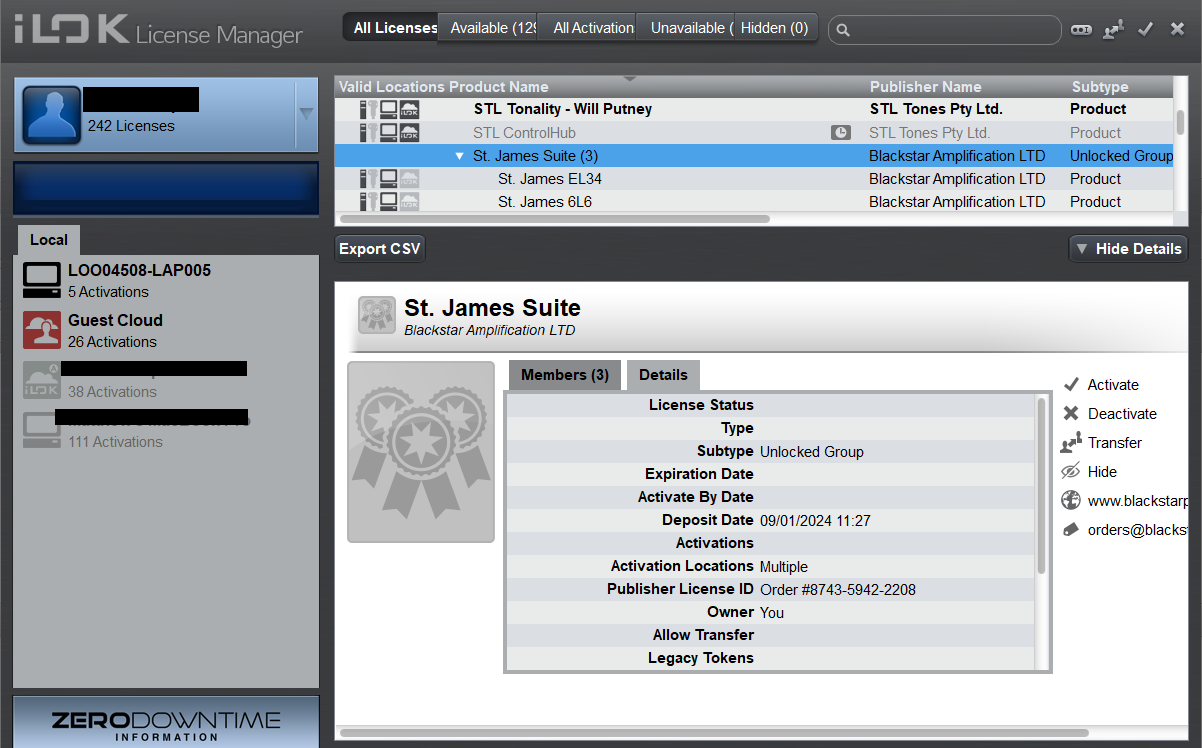Screen dimensions: 1202x748
Task: Show the Hidden (0) tab
Action: [775, 28]
